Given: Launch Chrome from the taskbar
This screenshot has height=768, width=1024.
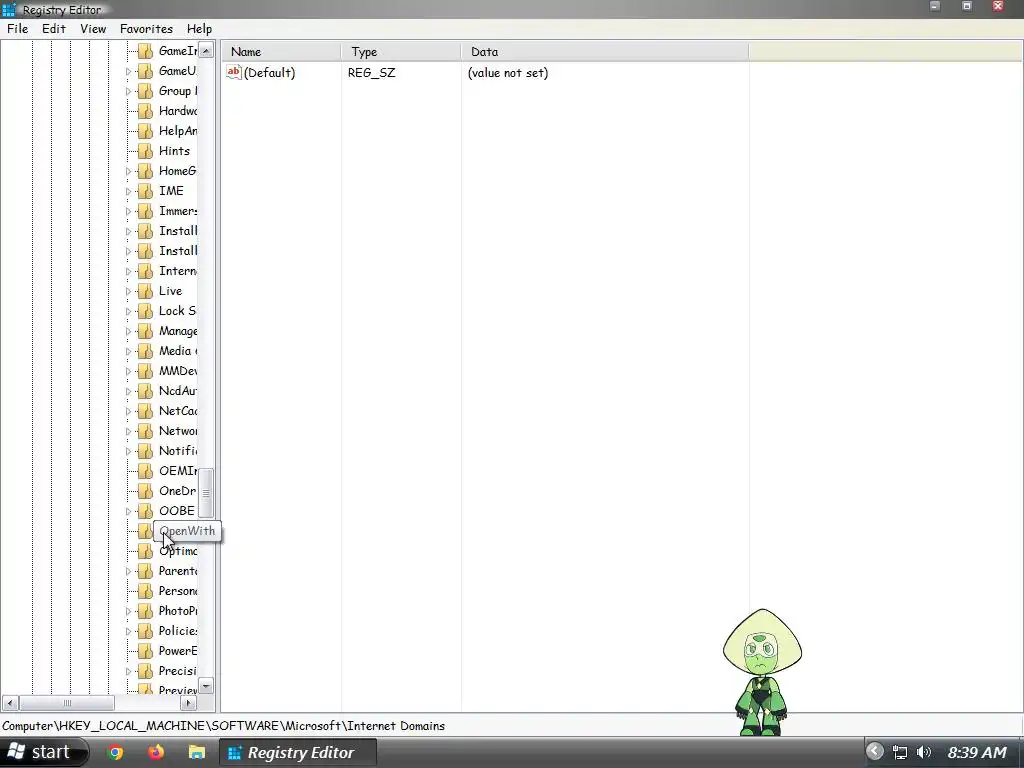Looking at the screenshot, I should coord(116,752).
